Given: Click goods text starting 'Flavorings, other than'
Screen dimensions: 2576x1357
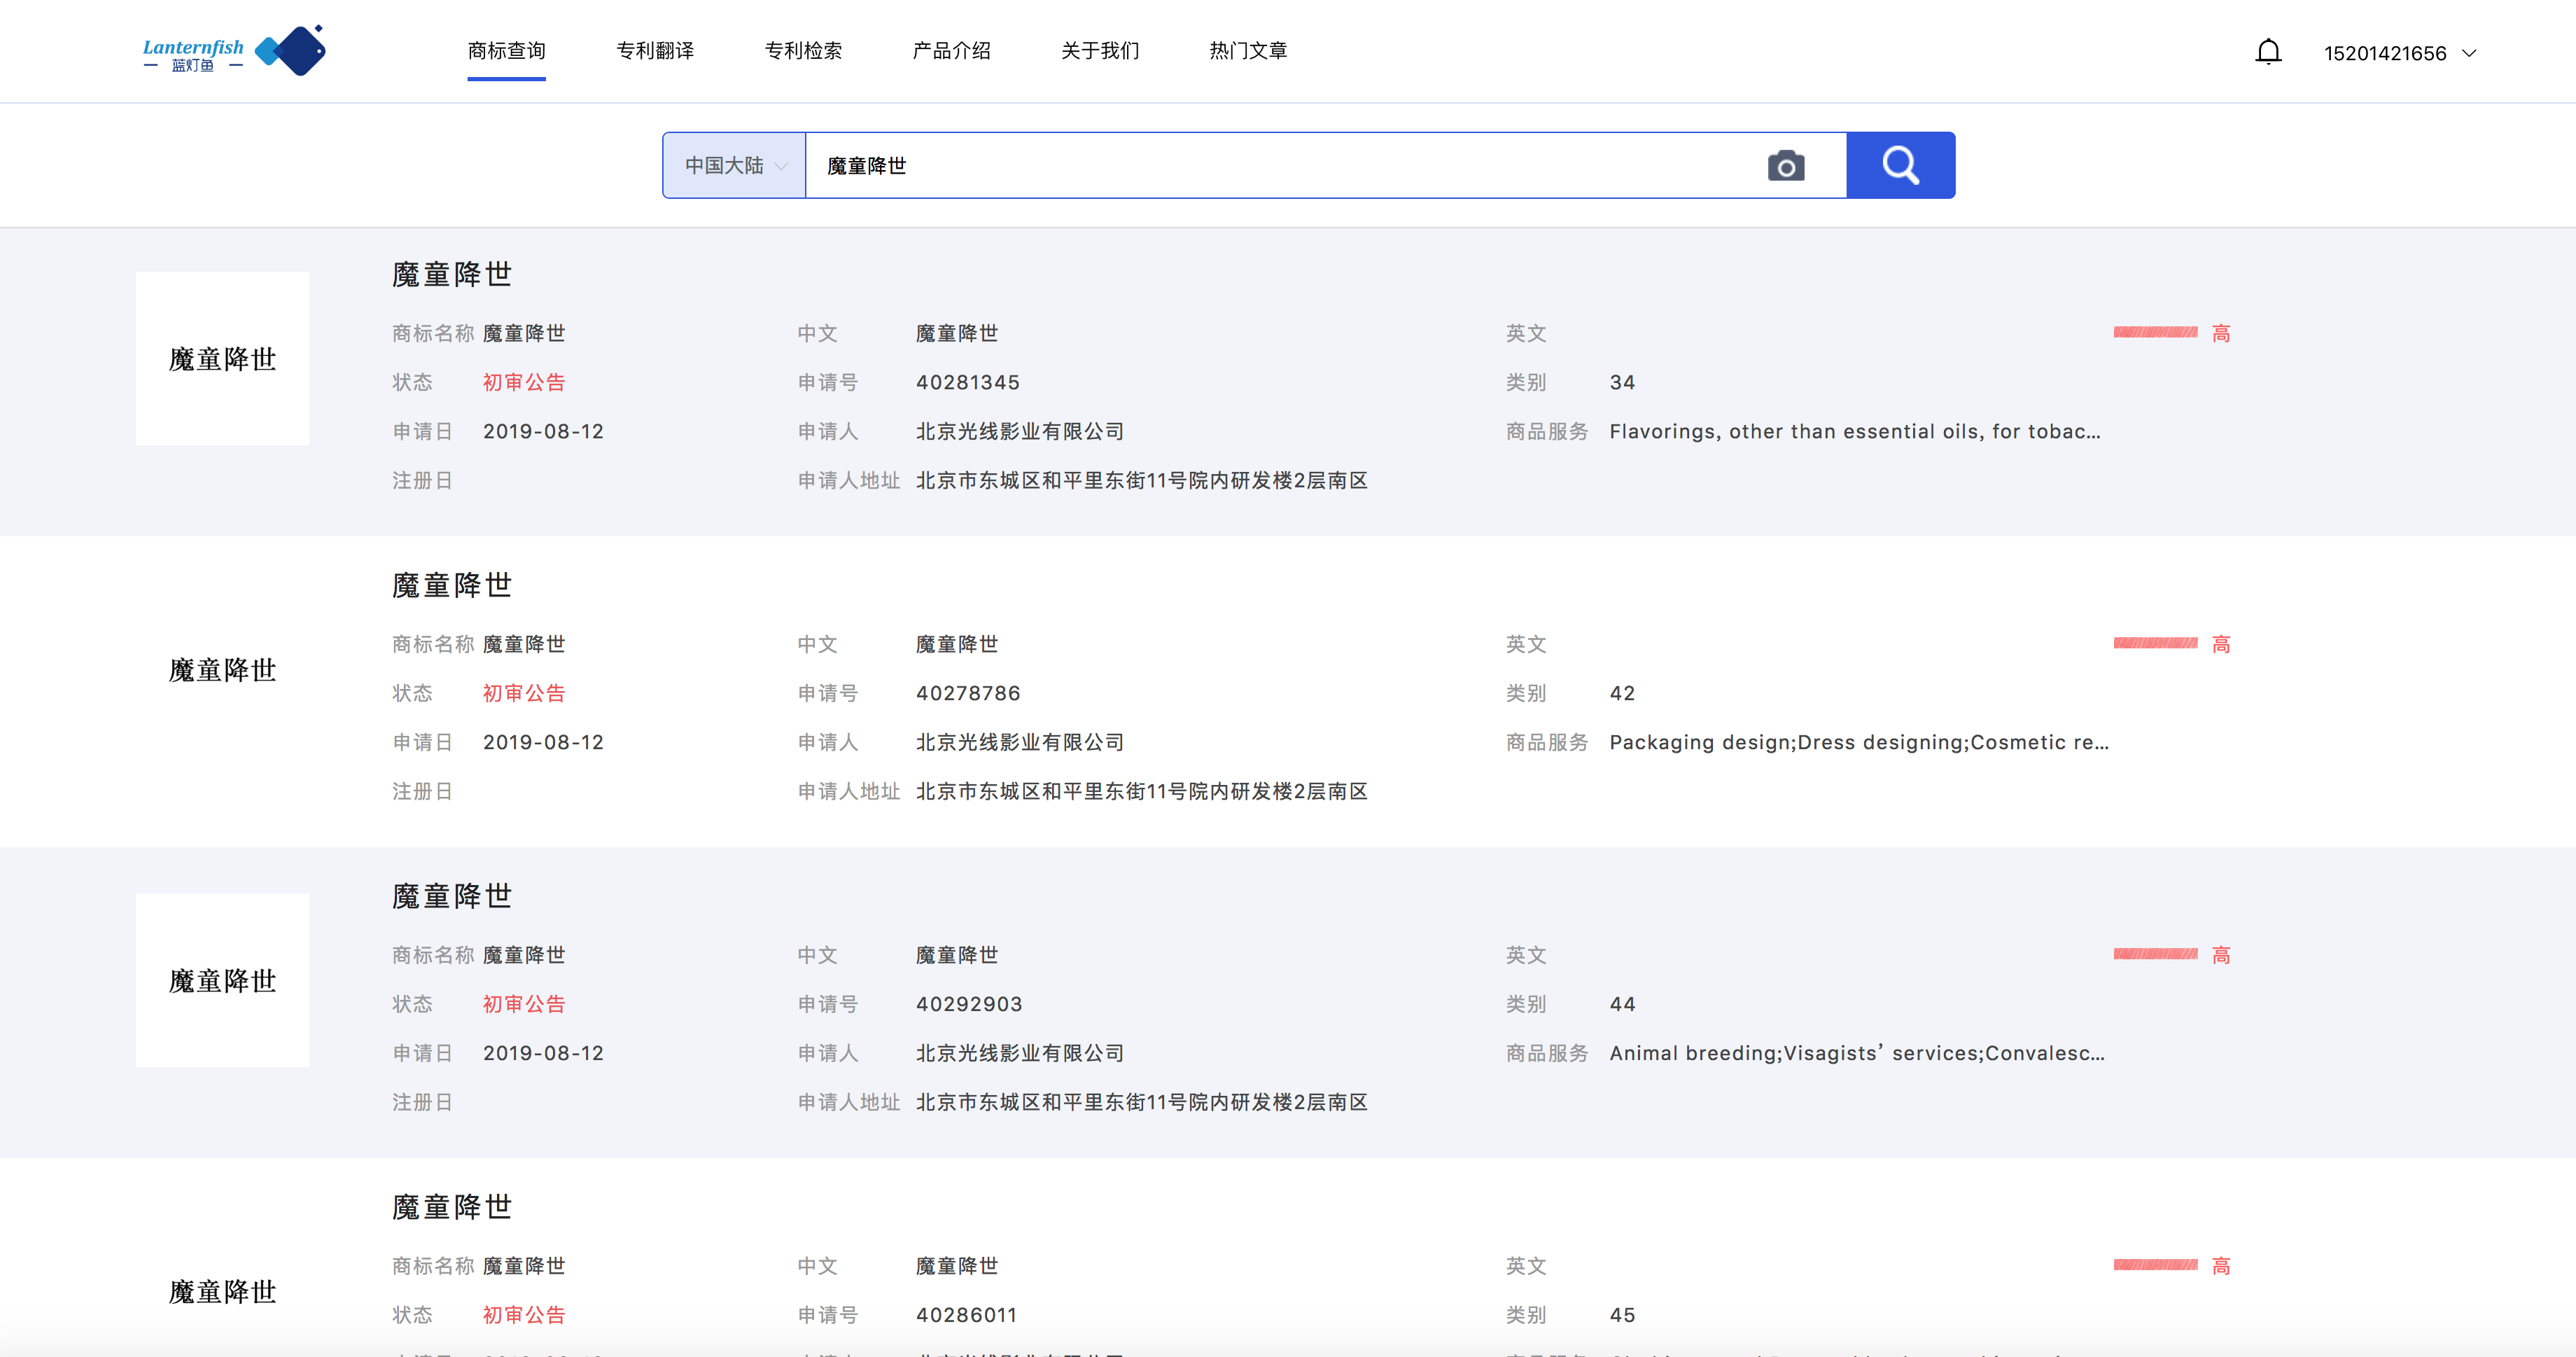Looking at the screenshot, I should coord(1854,431).
